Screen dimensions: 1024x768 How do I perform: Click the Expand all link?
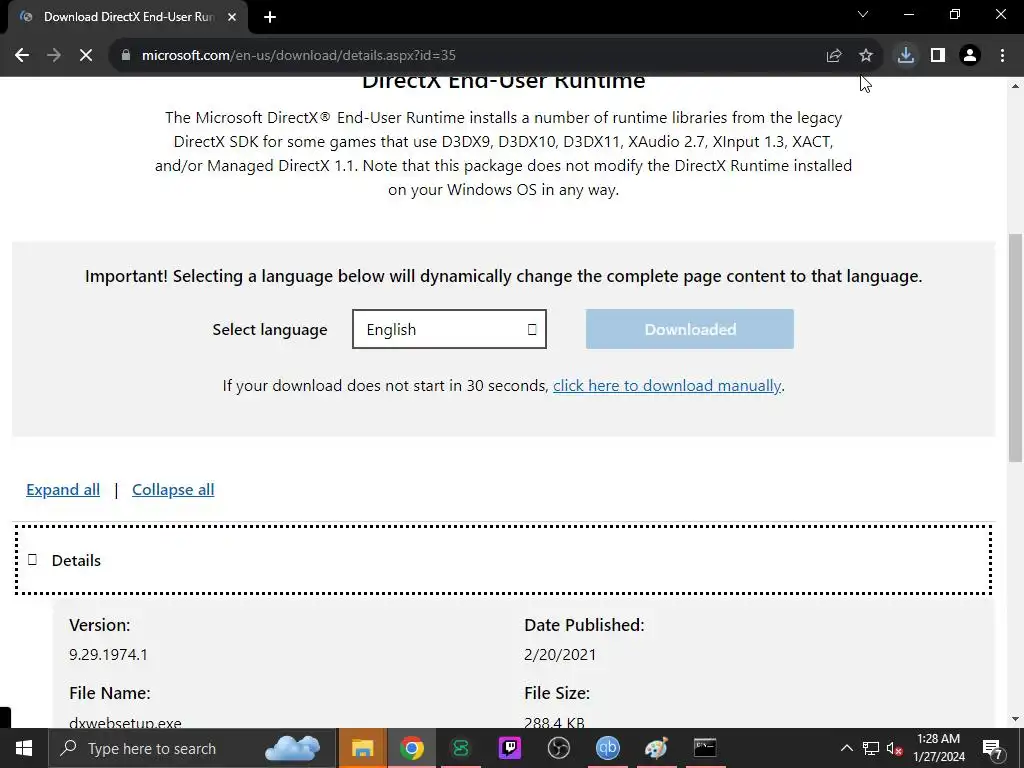pos(63,490)
